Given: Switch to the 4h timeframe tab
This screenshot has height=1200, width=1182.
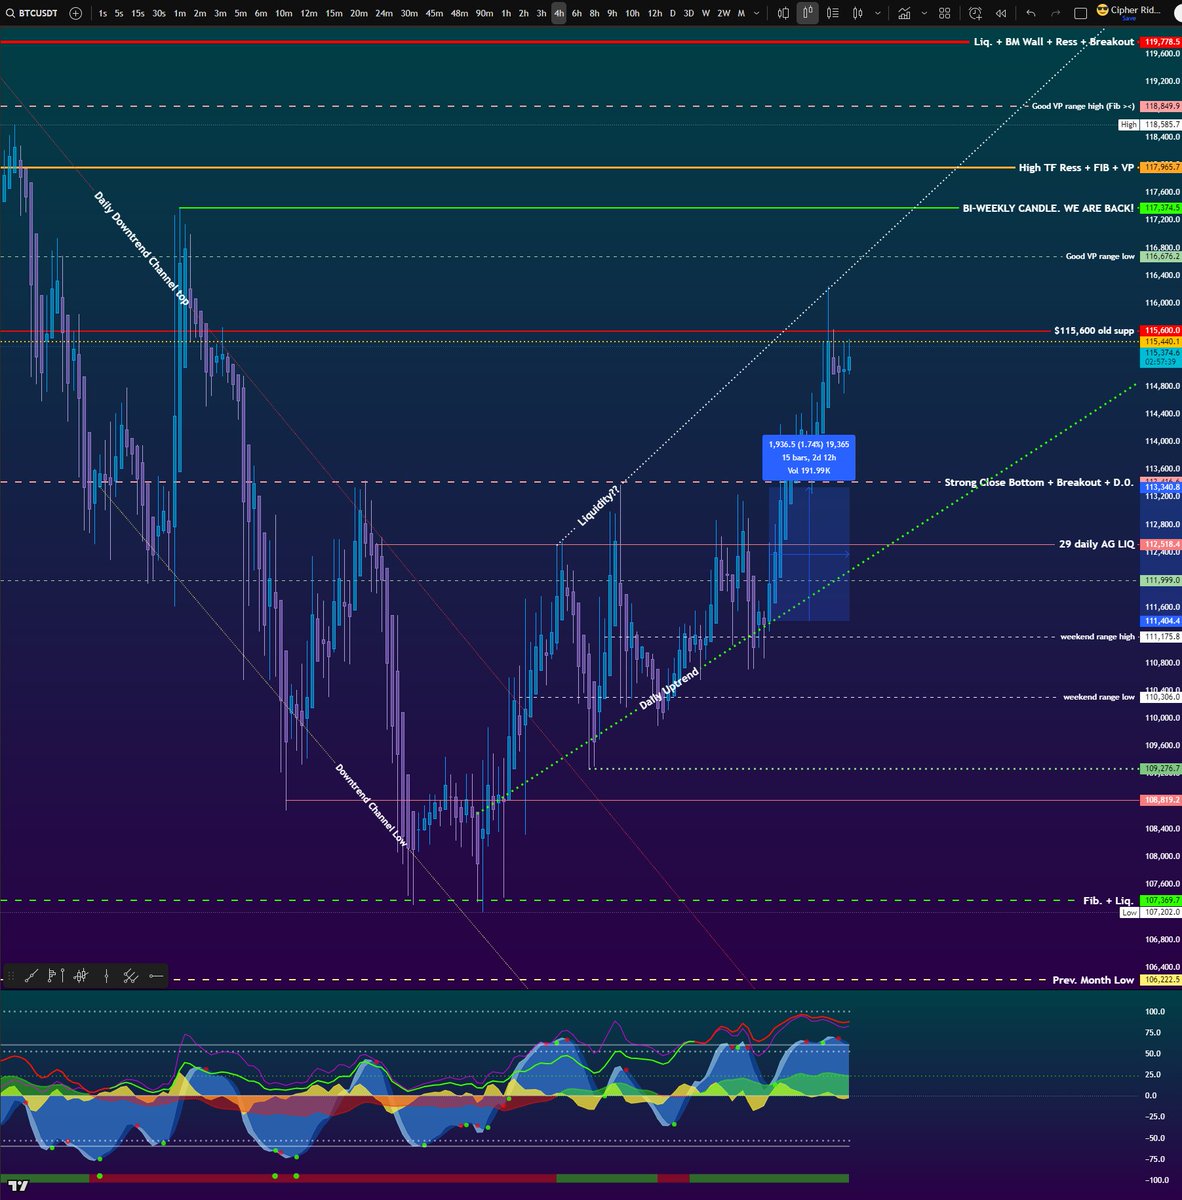Looking at the screenshot, I should (560, 14).
